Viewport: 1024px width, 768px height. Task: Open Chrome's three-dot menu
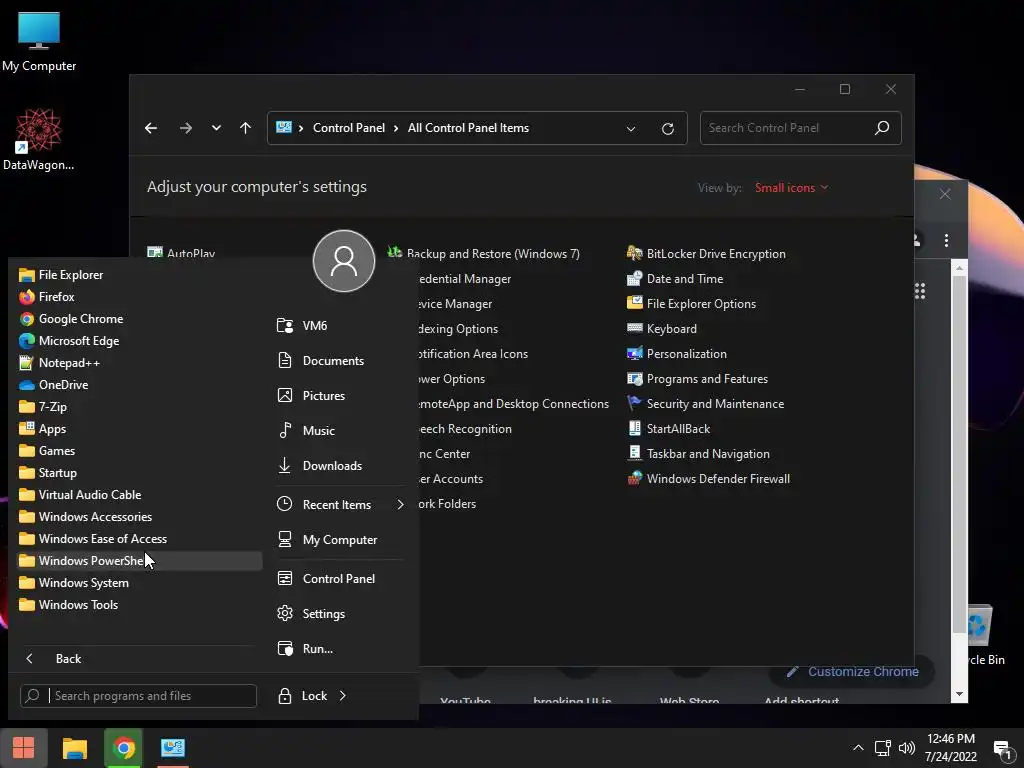(946, 240)
